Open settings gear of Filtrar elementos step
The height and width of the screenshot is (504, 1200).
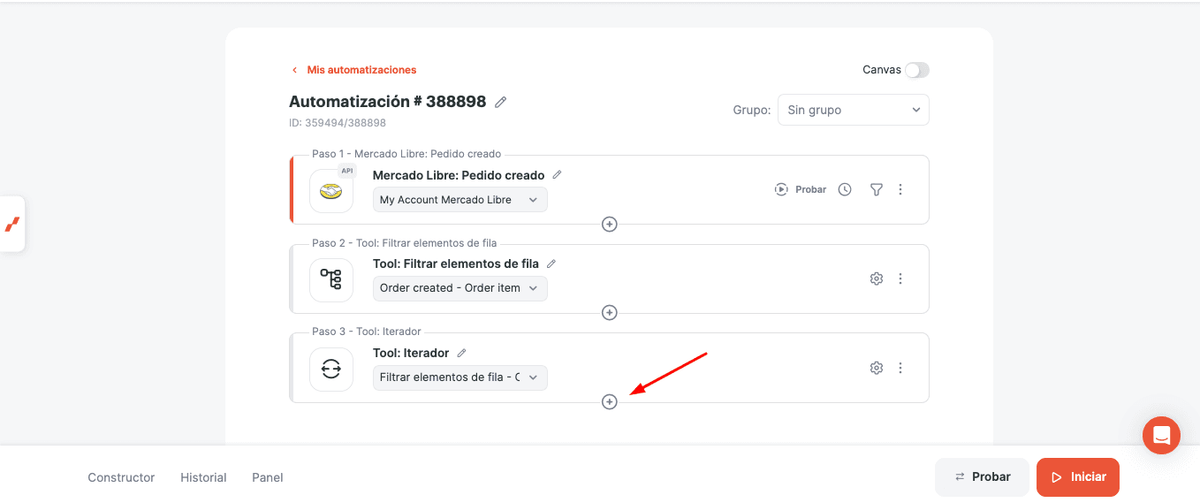tap(876, 279)
